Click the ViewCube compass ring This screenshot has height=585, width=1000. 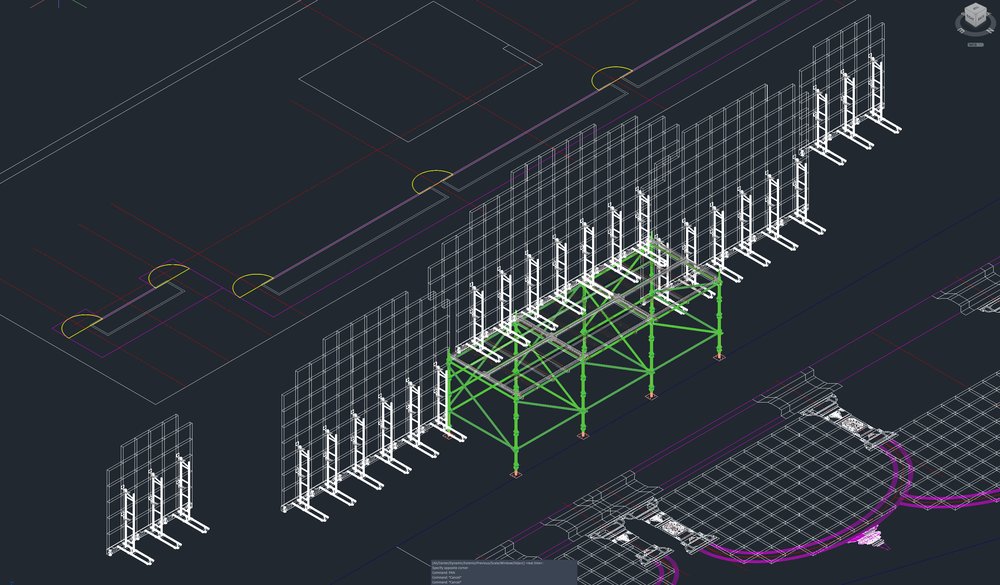(958, 29)
